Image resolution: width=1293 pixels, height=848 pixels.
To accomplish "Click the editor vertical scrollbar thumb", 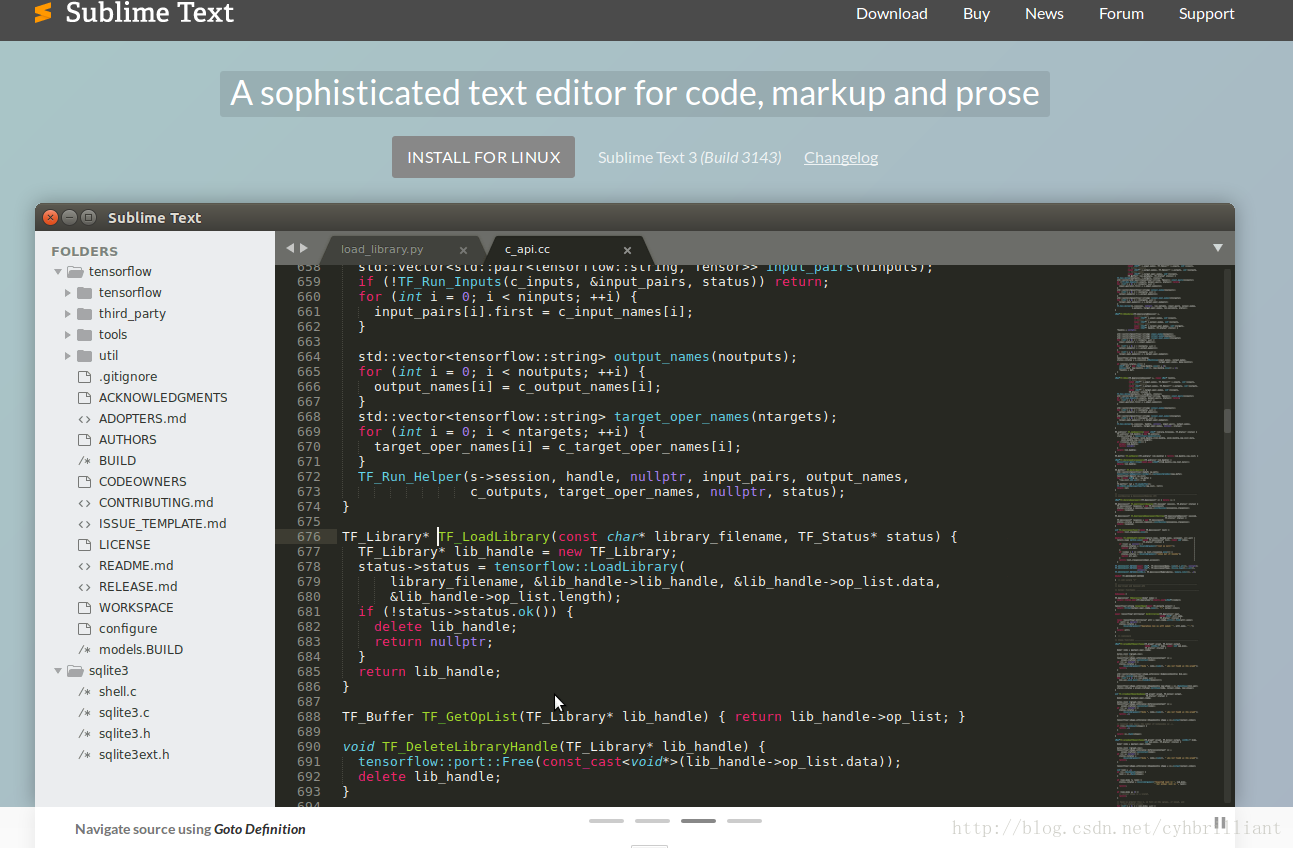I will (x=1227, y=420).
